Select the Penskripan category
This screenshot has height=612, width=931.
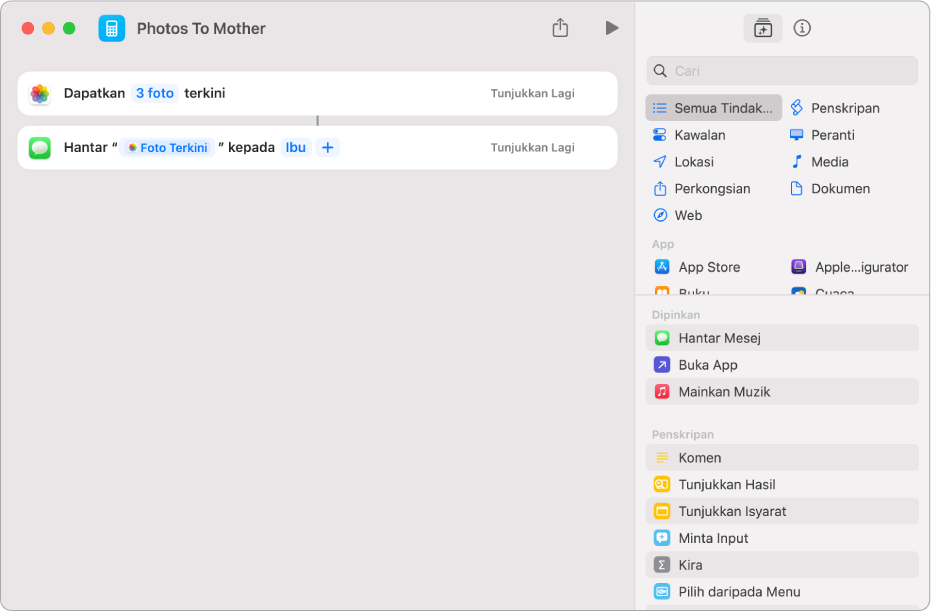[845, 108]
